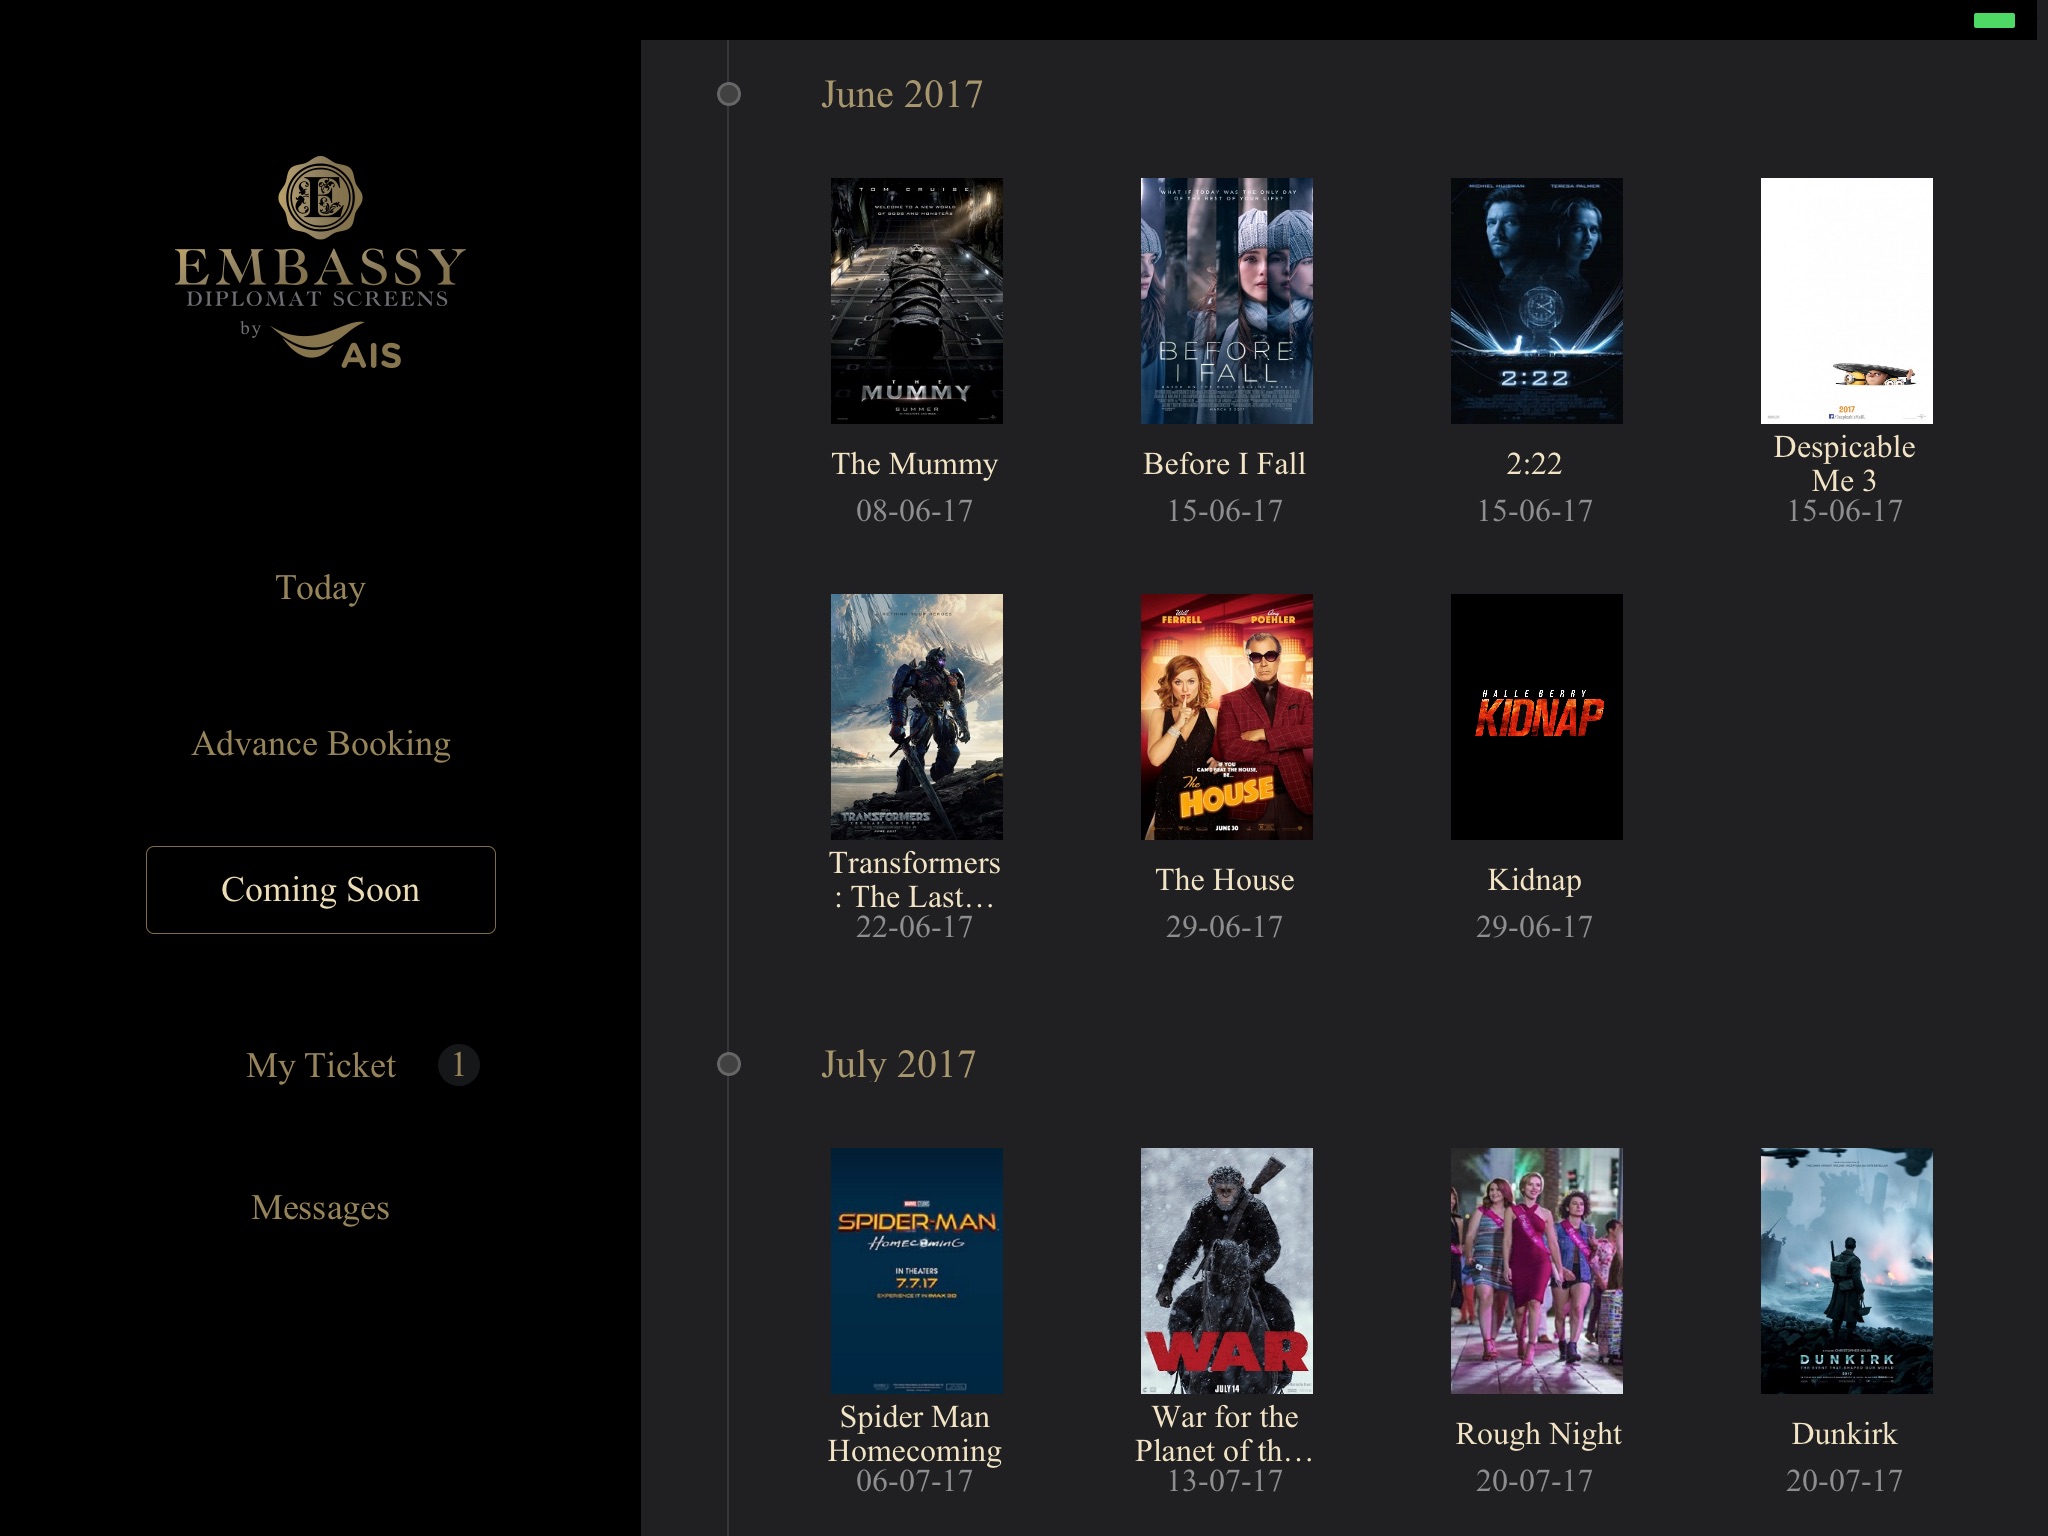Go to the Today menu

click(320, 588)
